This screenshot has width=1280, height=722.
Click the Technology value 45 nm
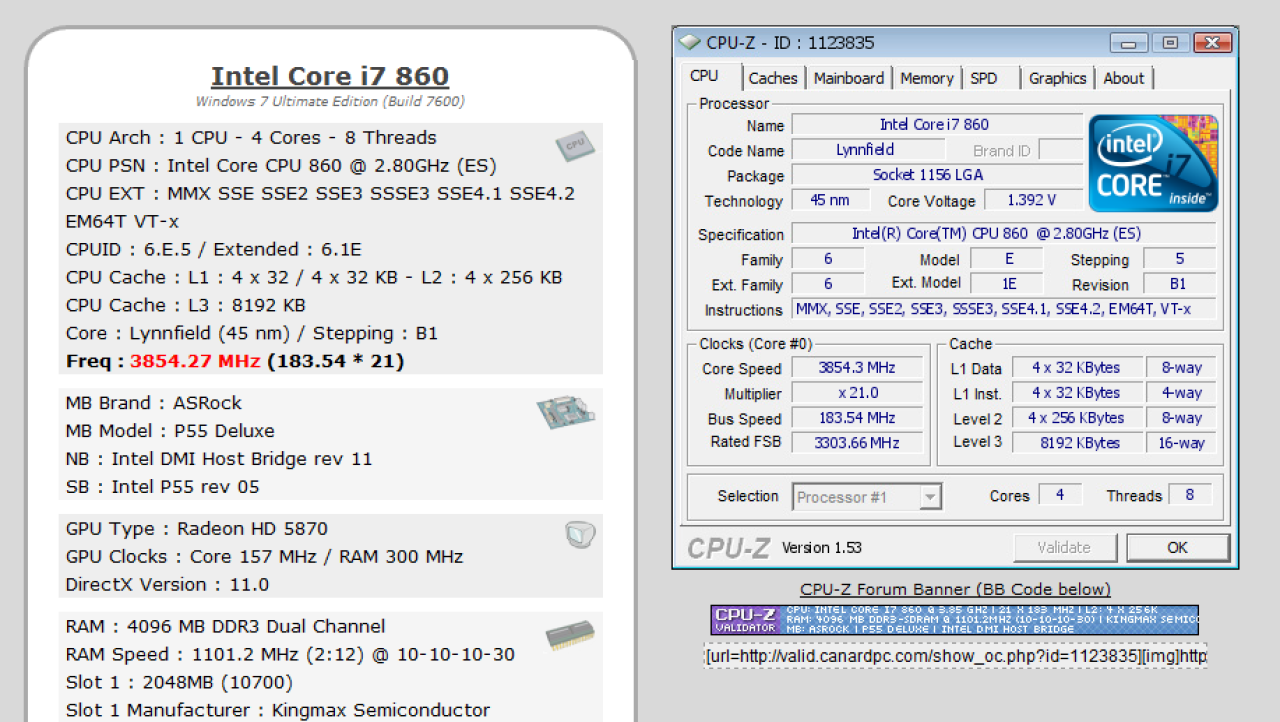tap(830, 200)
